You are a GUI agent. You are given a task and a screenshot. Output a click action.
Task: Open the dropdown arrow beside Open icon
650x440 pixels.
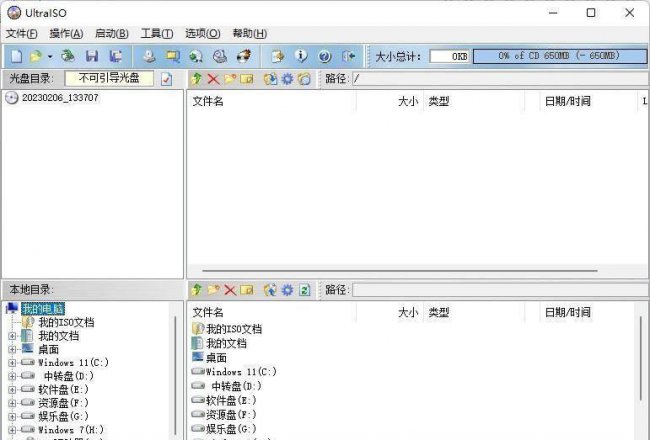[x=50, y=56]
